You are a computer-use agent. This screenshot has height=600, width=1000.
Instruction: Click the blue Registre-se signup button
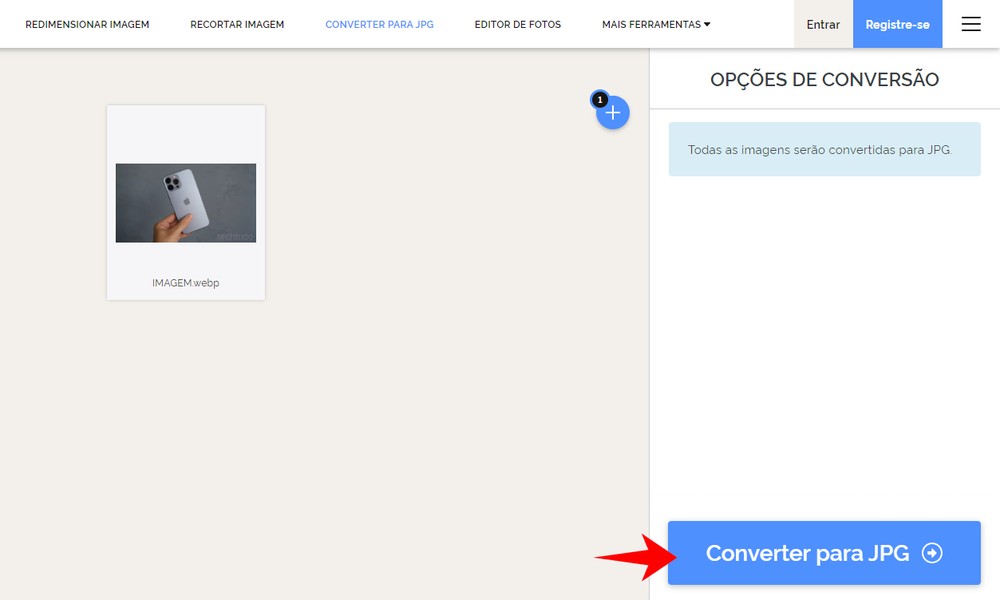(x=897, y=24)
